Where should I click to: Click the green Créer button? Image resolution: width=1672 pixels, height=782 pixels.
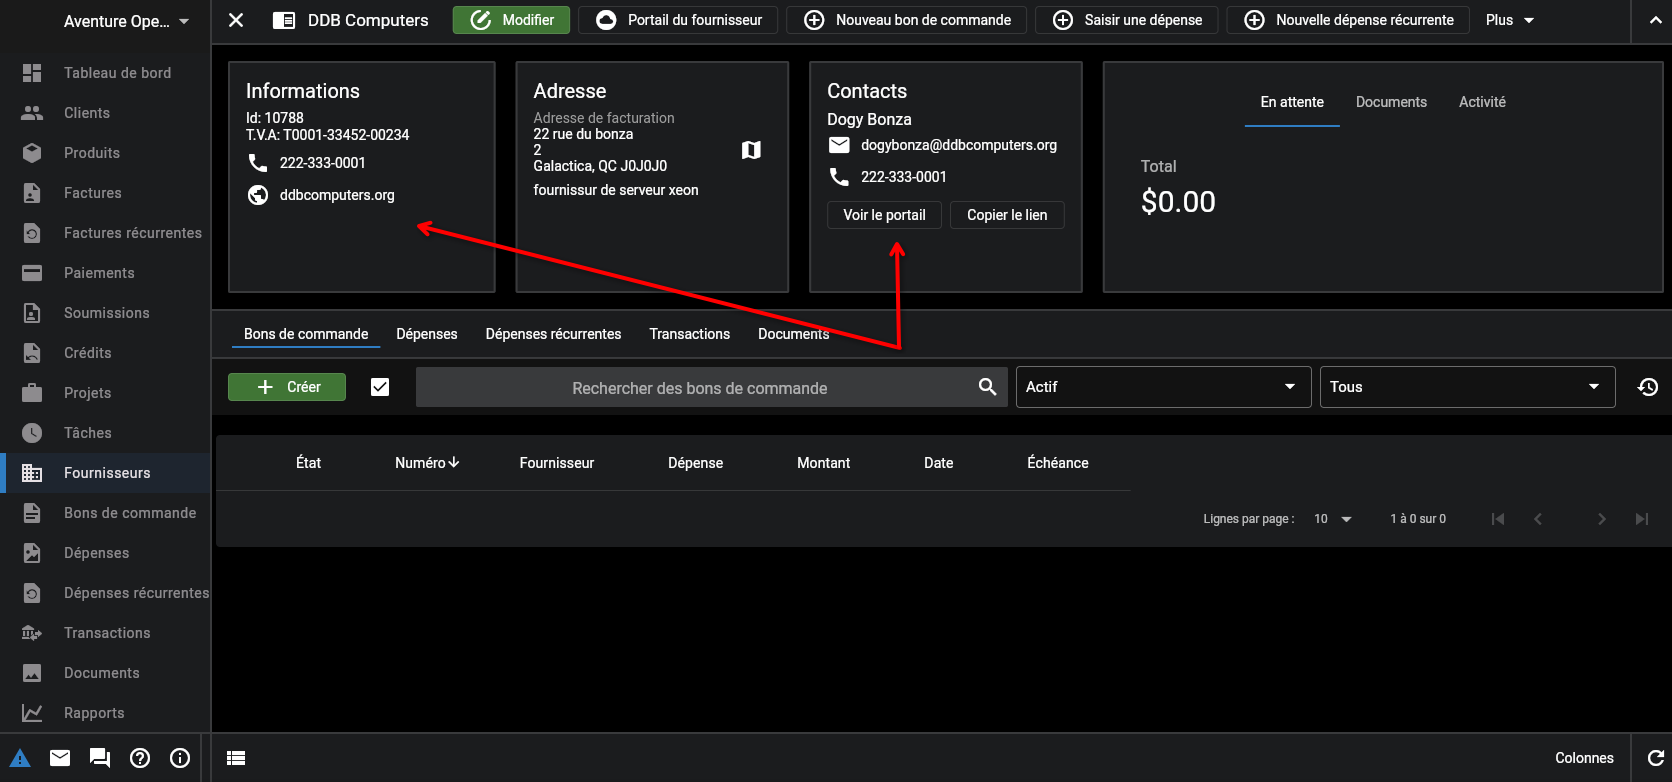(287, 387)
